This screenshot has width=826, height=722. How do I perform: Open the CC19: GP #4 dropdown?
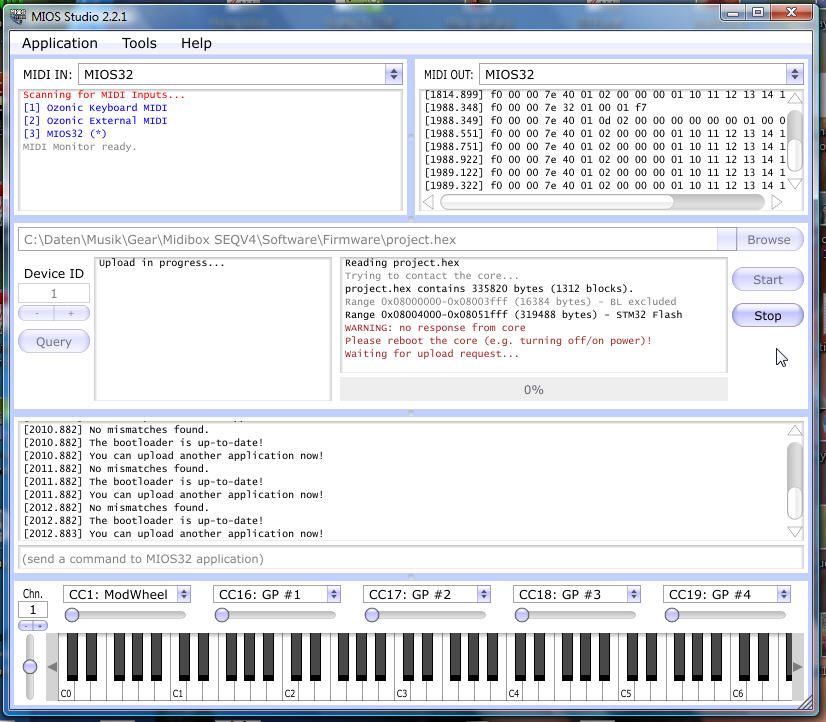tap(727, 595)
